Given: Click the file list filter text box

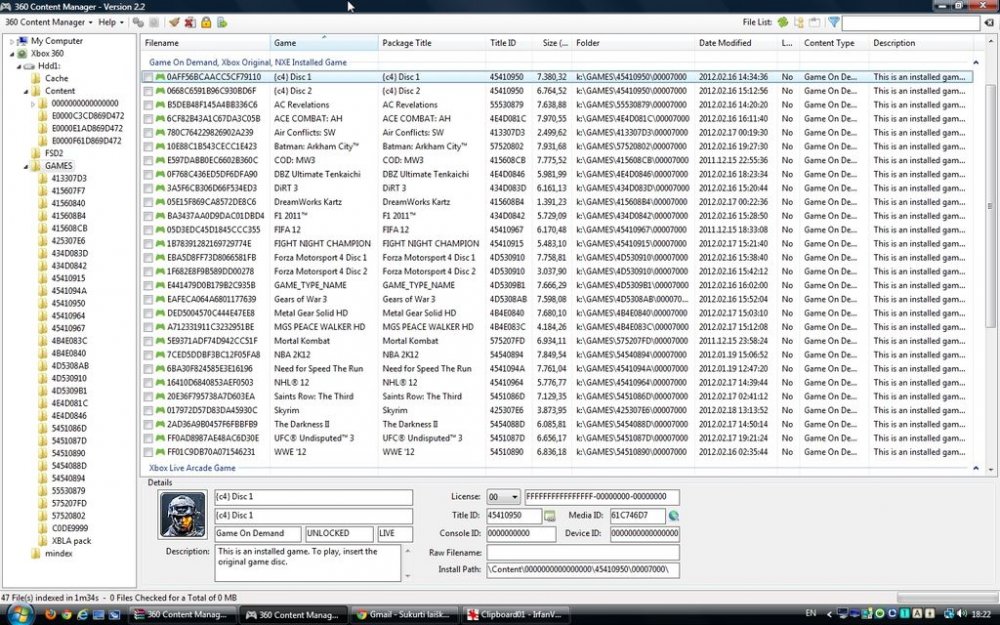Looking at the screenshot, I should click(x=911, y=23).
